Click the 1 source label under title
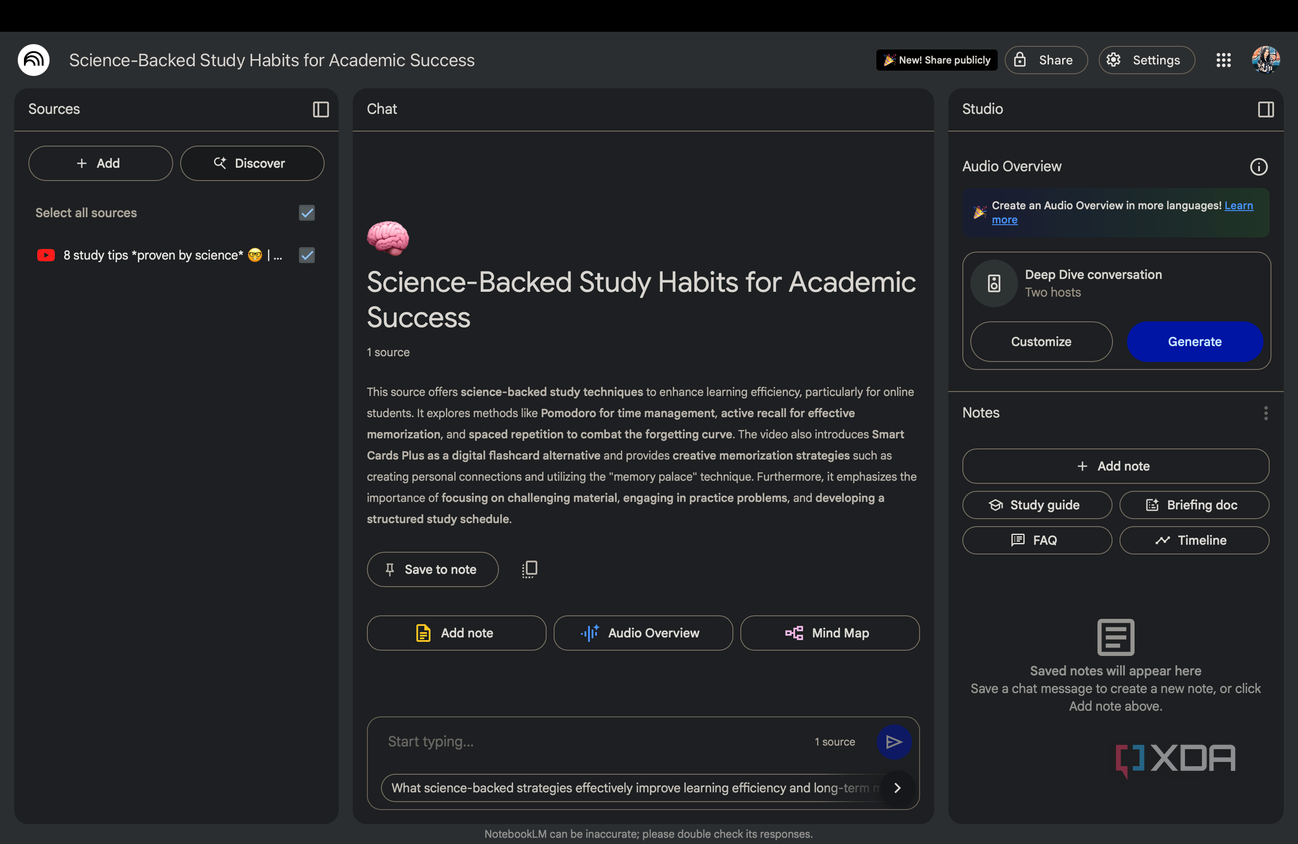Image resolution: width=1298 pixels, height=844 pixels. [388, 352]
